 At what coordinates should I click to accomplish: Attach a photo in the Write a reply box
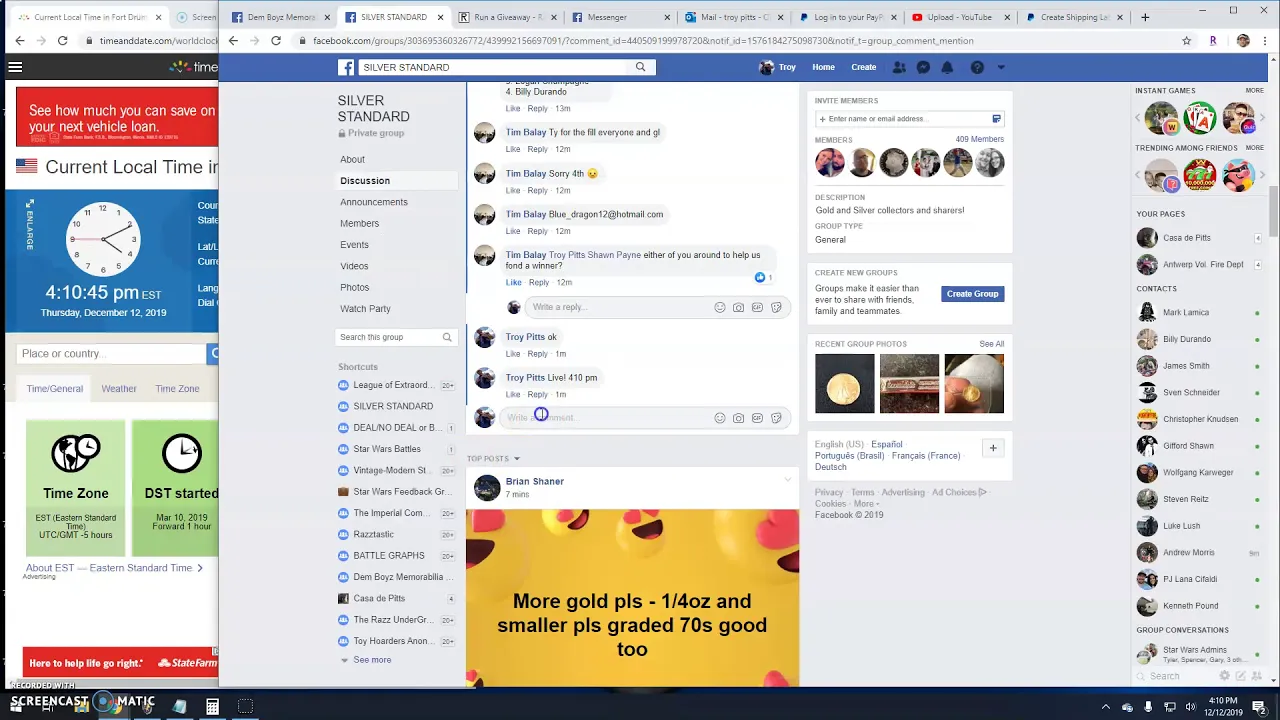coord(738,307)
